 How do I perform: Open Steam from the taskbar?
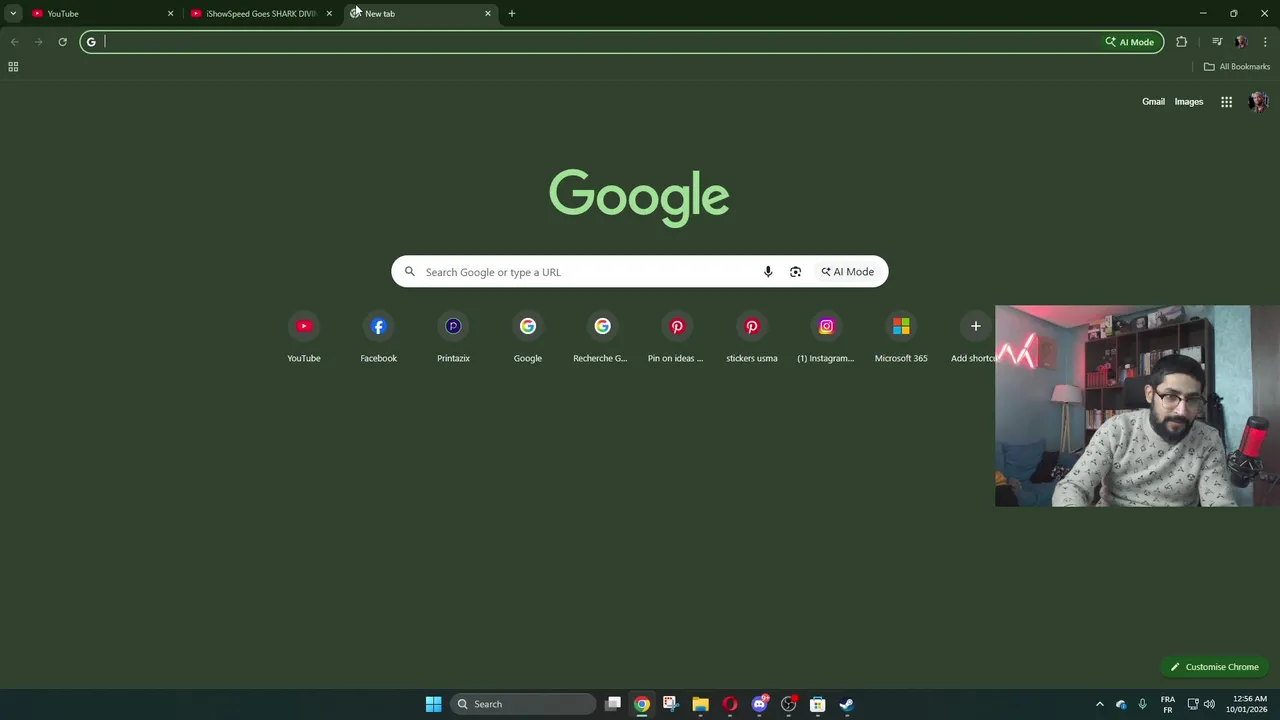point(846,704)
